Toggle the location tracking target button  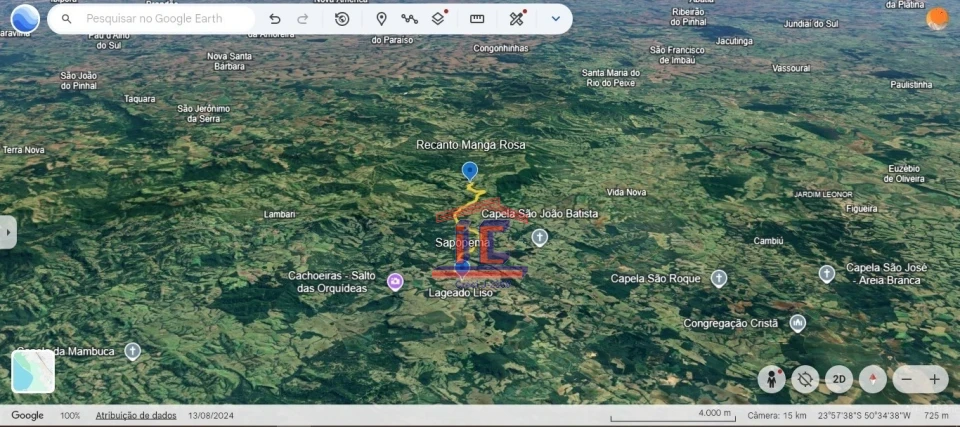(804, 379)
